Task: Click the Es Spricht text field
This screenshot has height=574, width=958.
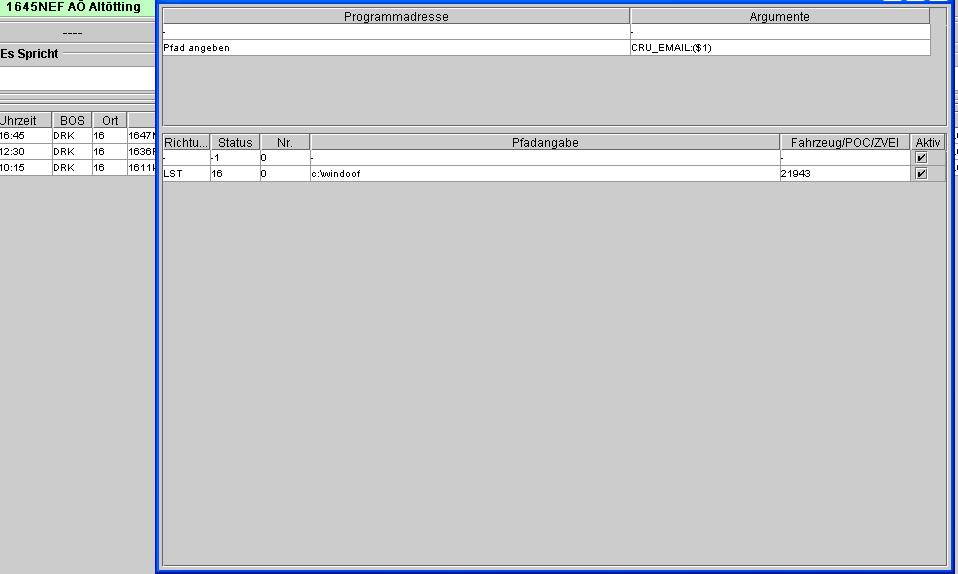Action: click(x=77, y=78)
